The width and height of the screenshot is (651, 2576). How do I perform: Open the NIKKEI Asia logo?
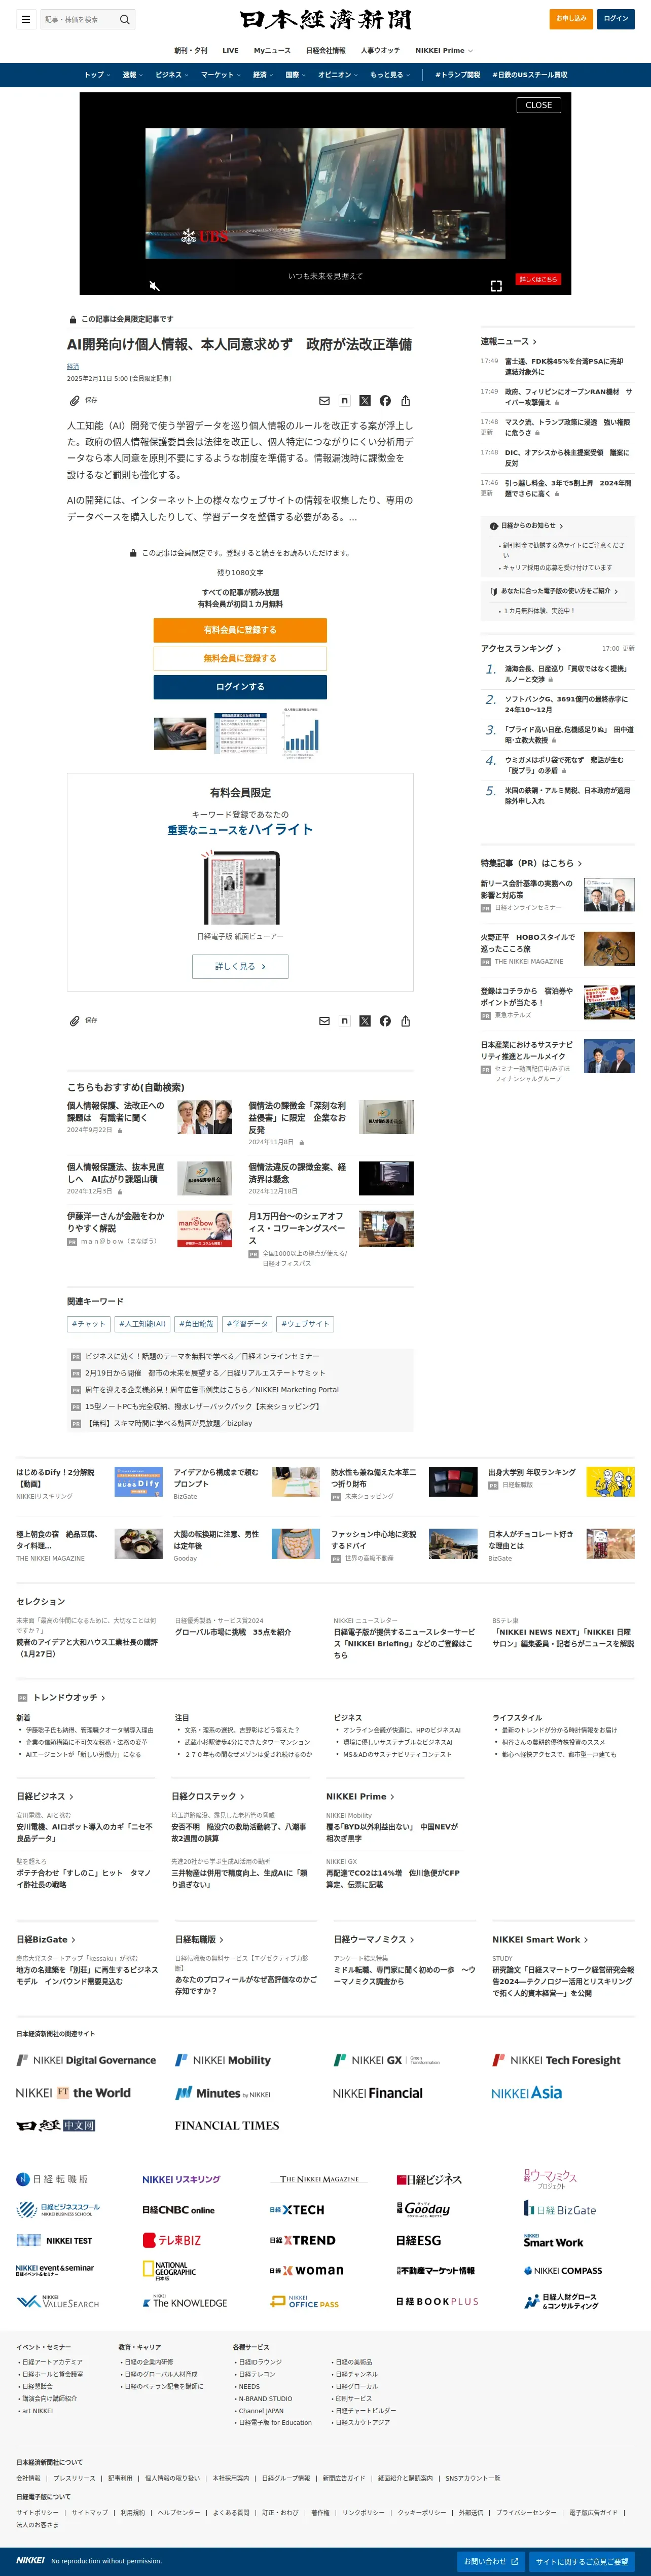tap(526, 2093)
